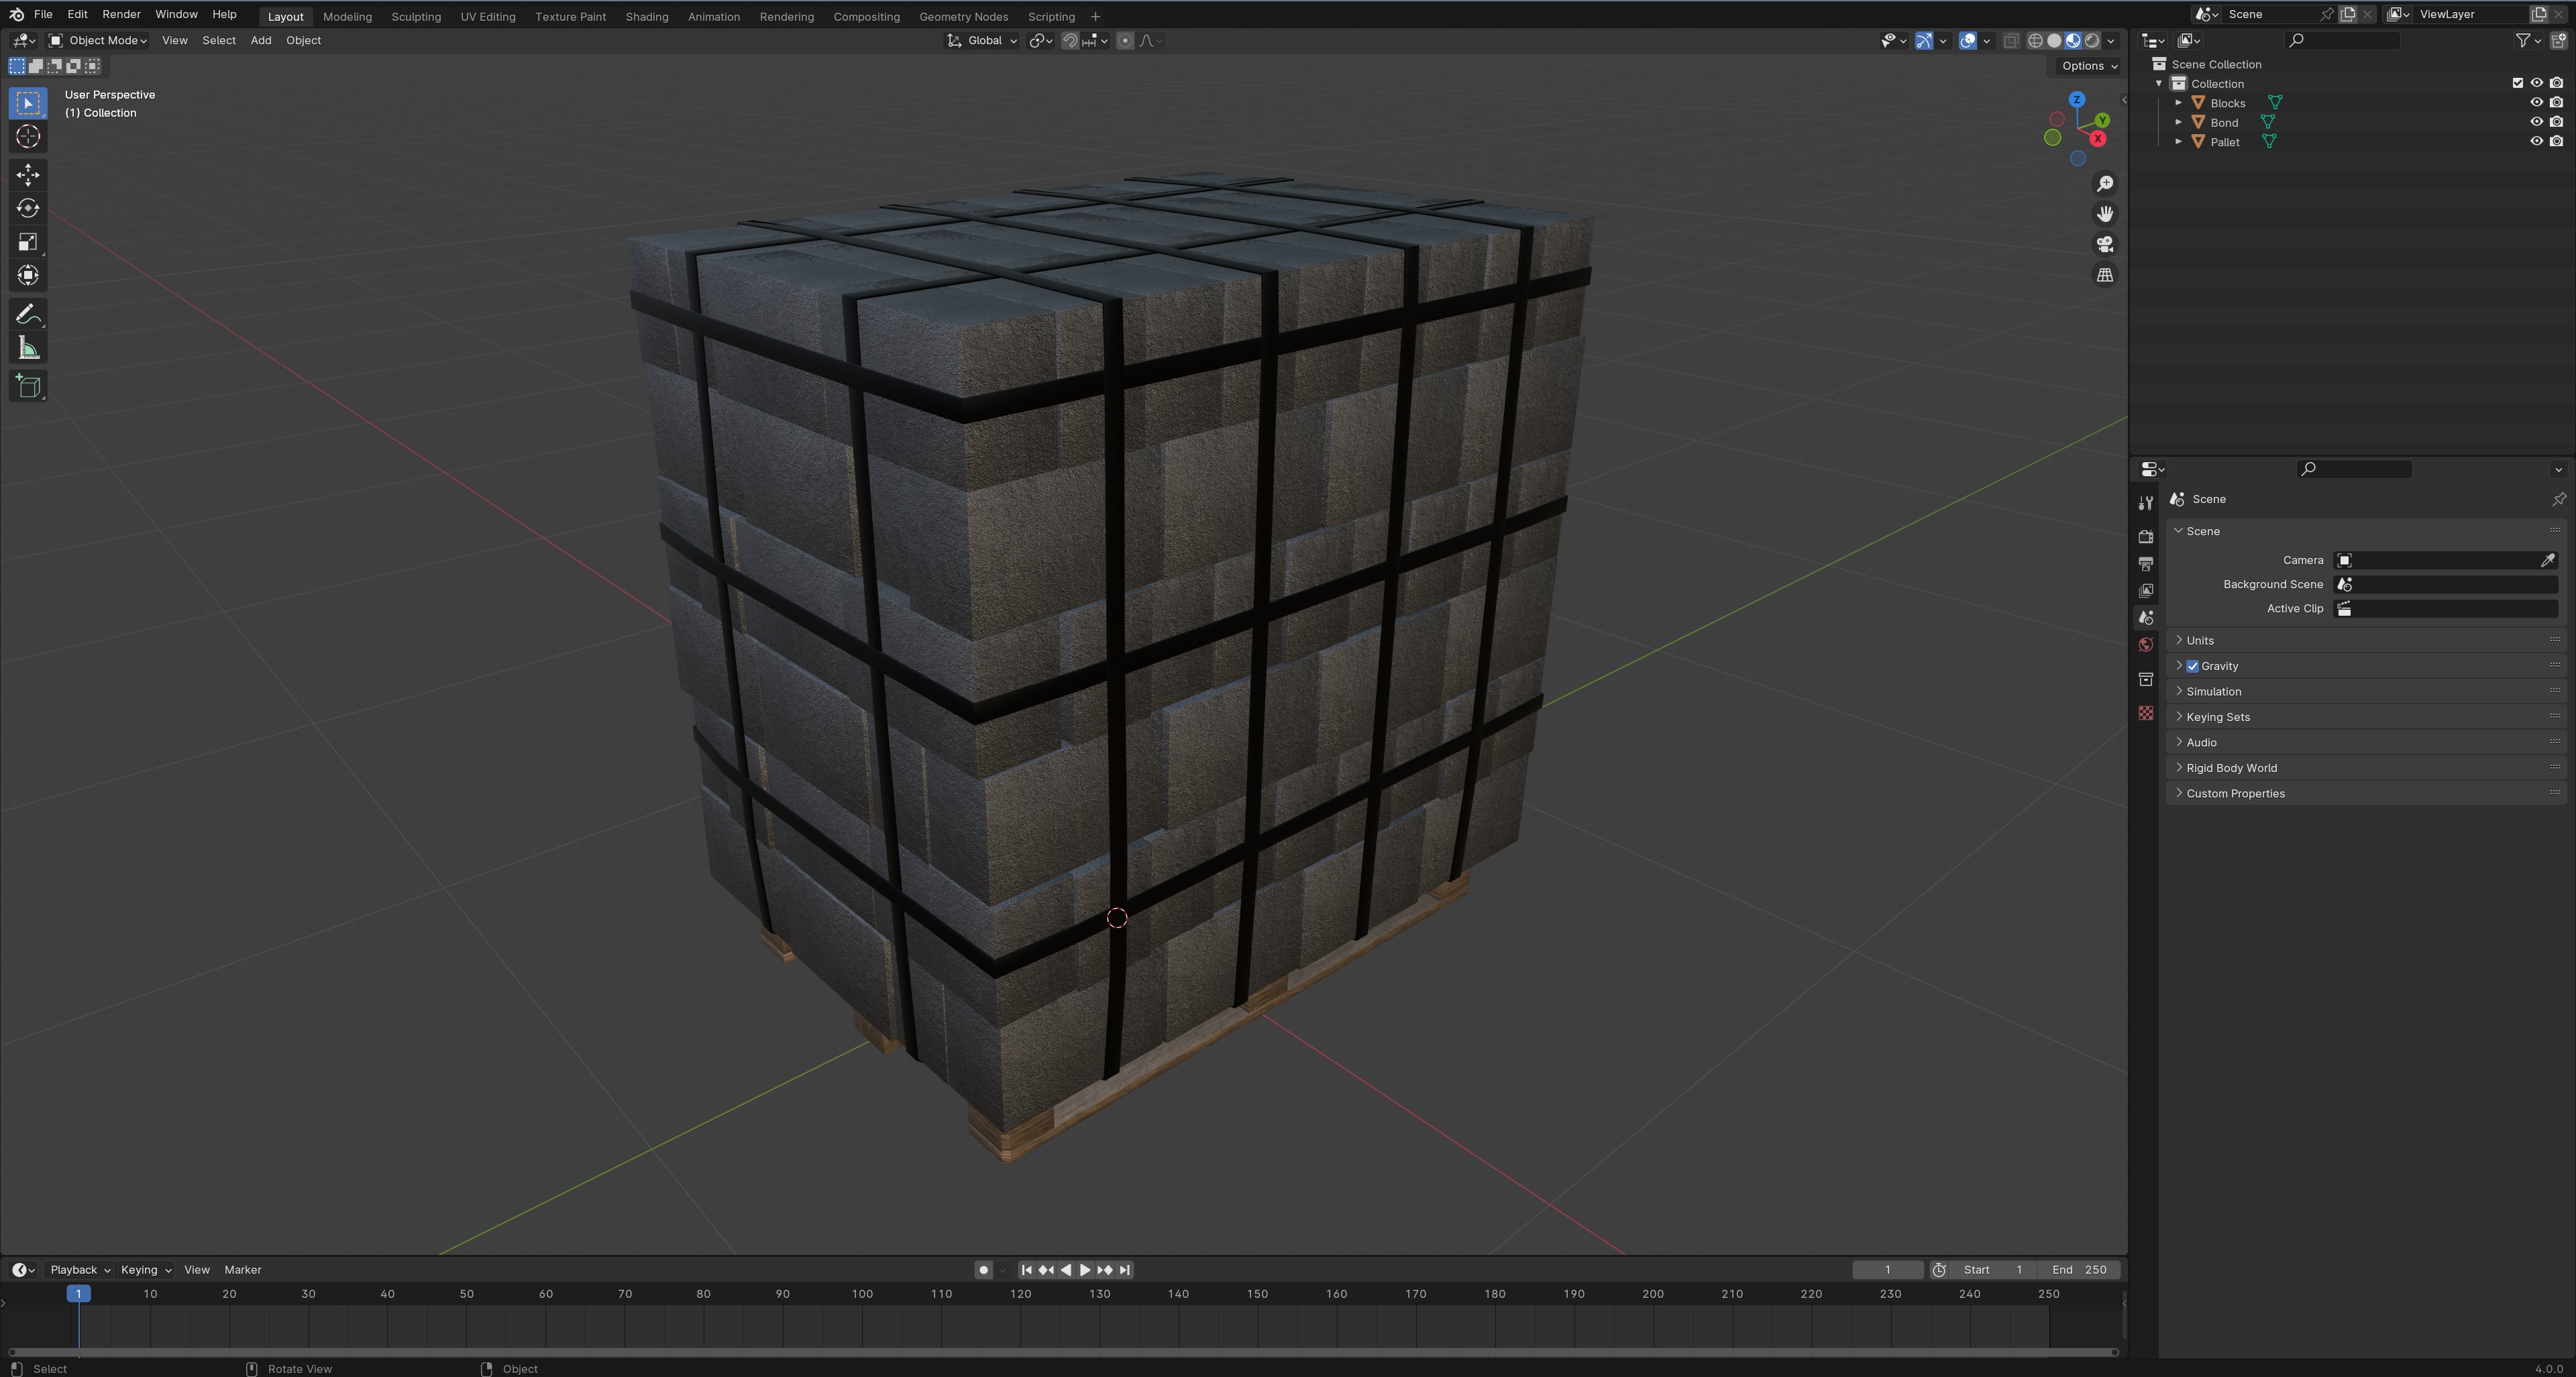Switch to the Shading workspace tab

coord(646,16)
